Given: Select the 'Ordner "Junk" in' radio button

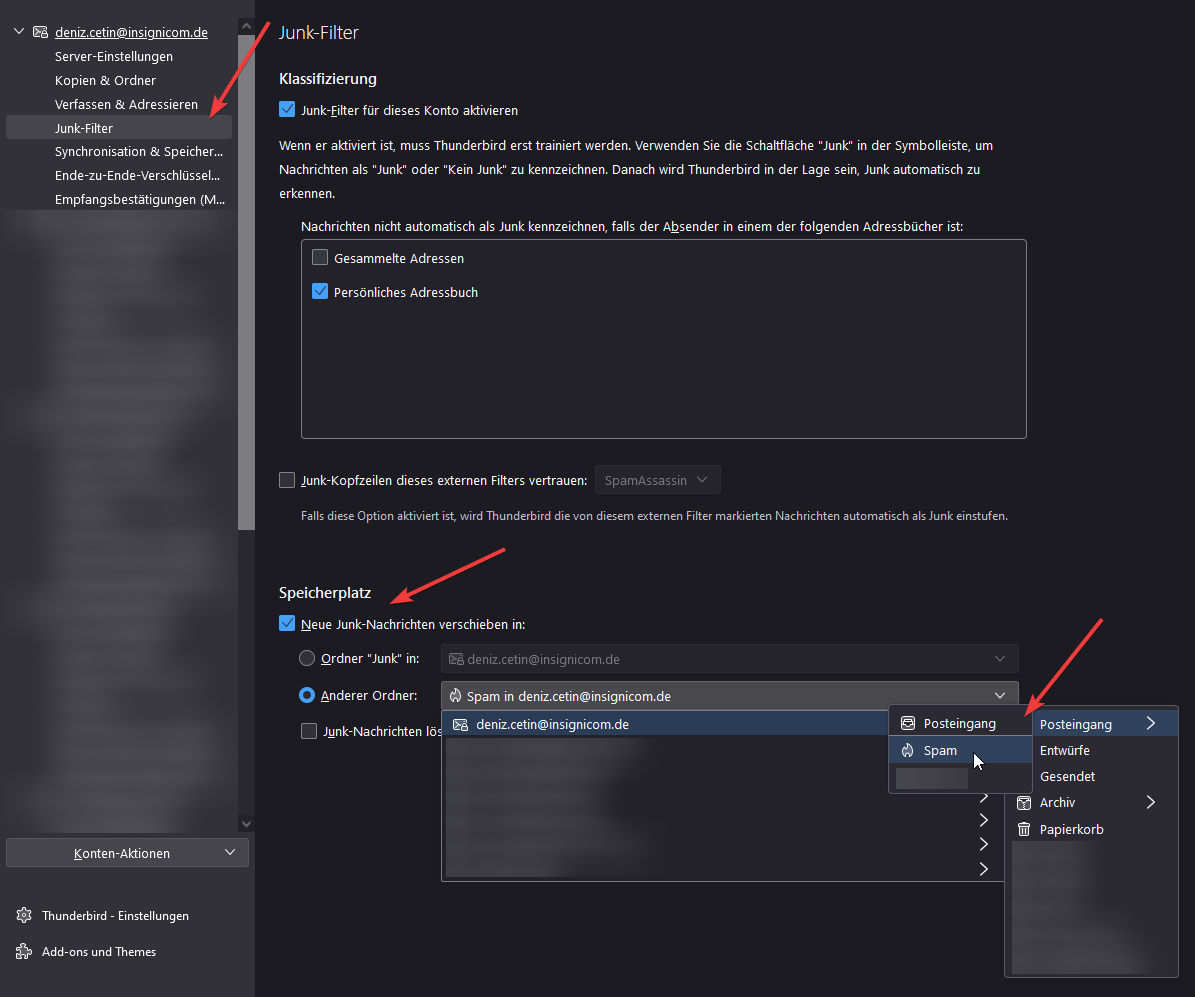Looking at the screenshot, I should click(x=307, y=658).
